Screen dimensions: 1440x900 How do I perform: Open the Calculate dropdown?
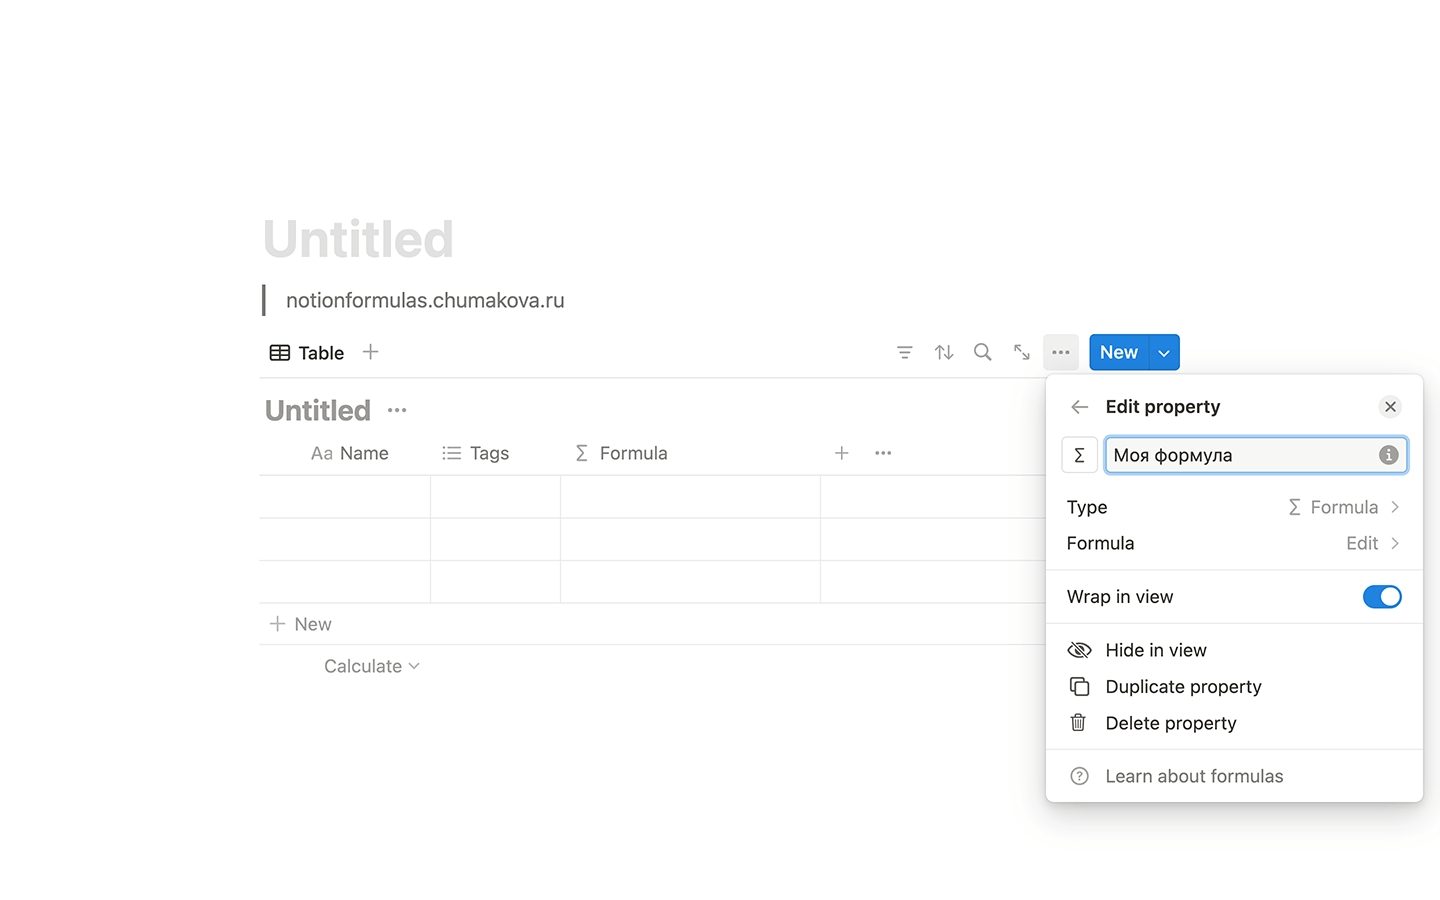(371, 666)
